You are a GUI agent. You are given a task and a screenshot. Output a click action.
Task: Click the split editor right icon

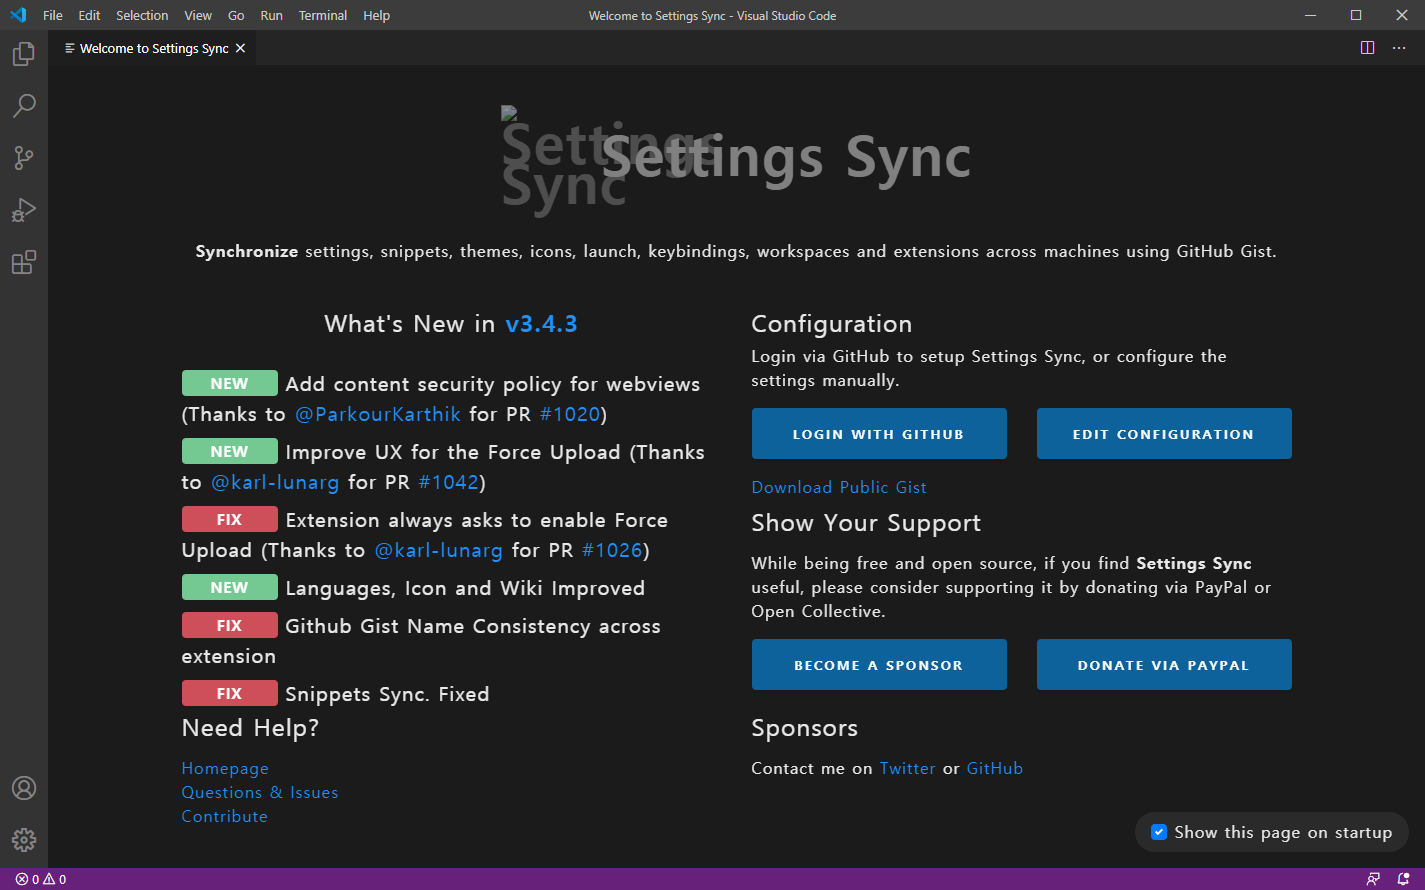[1368, 48]
